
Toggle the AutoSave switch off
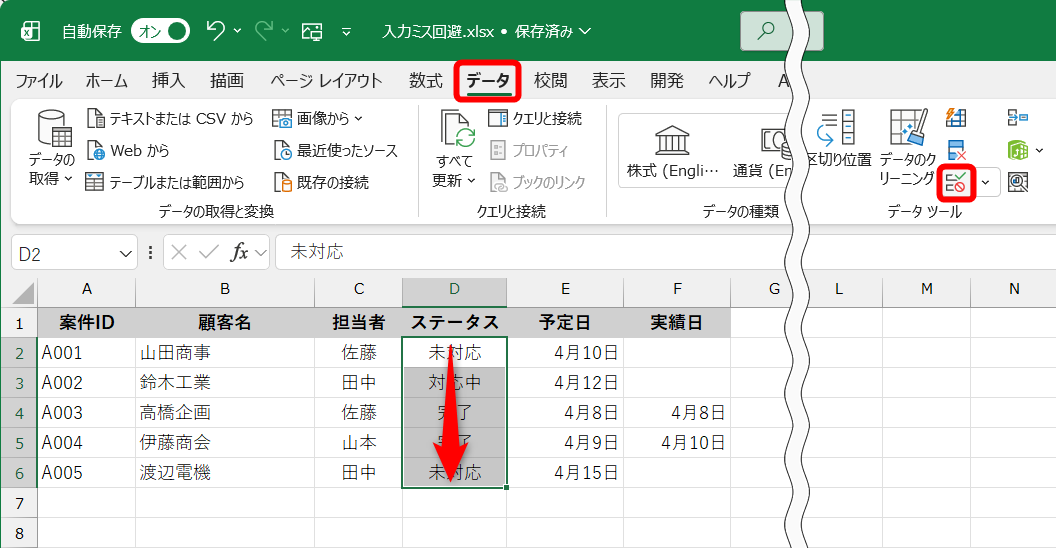coord(160,31)
